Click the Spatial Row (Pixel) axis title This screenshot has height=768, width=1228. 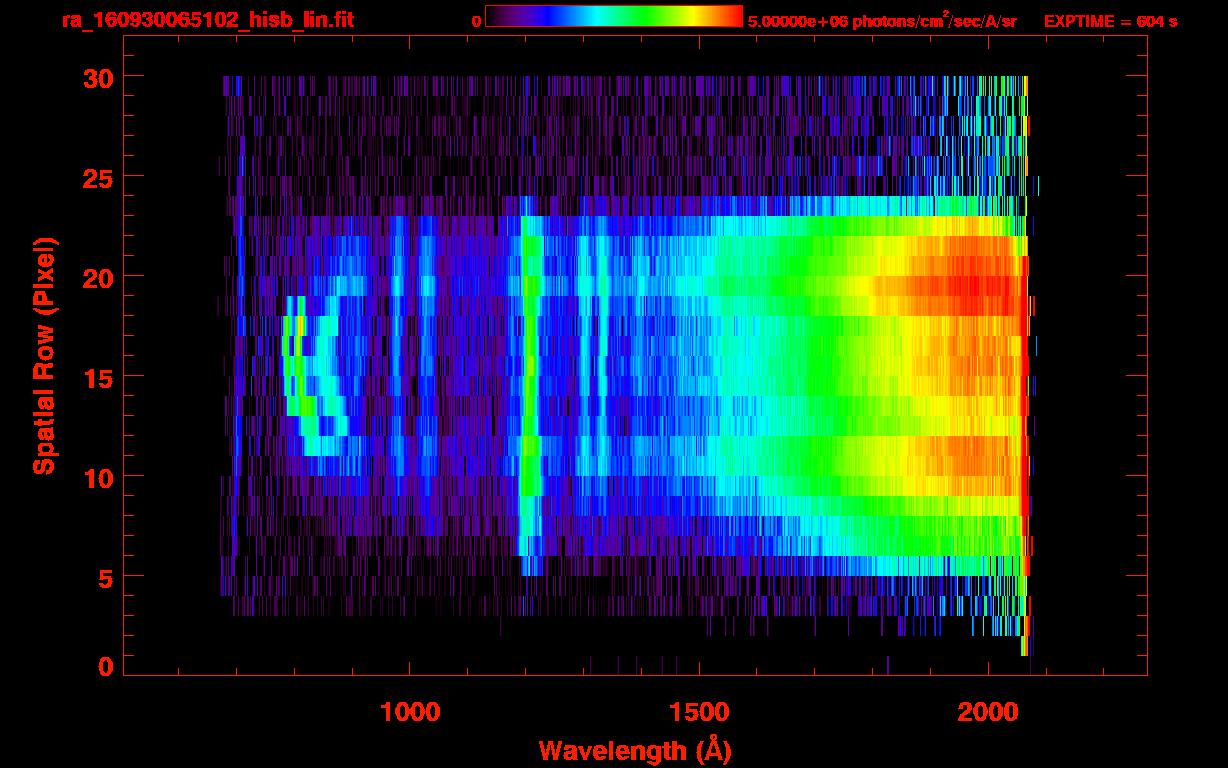click(x=44, y=355)
